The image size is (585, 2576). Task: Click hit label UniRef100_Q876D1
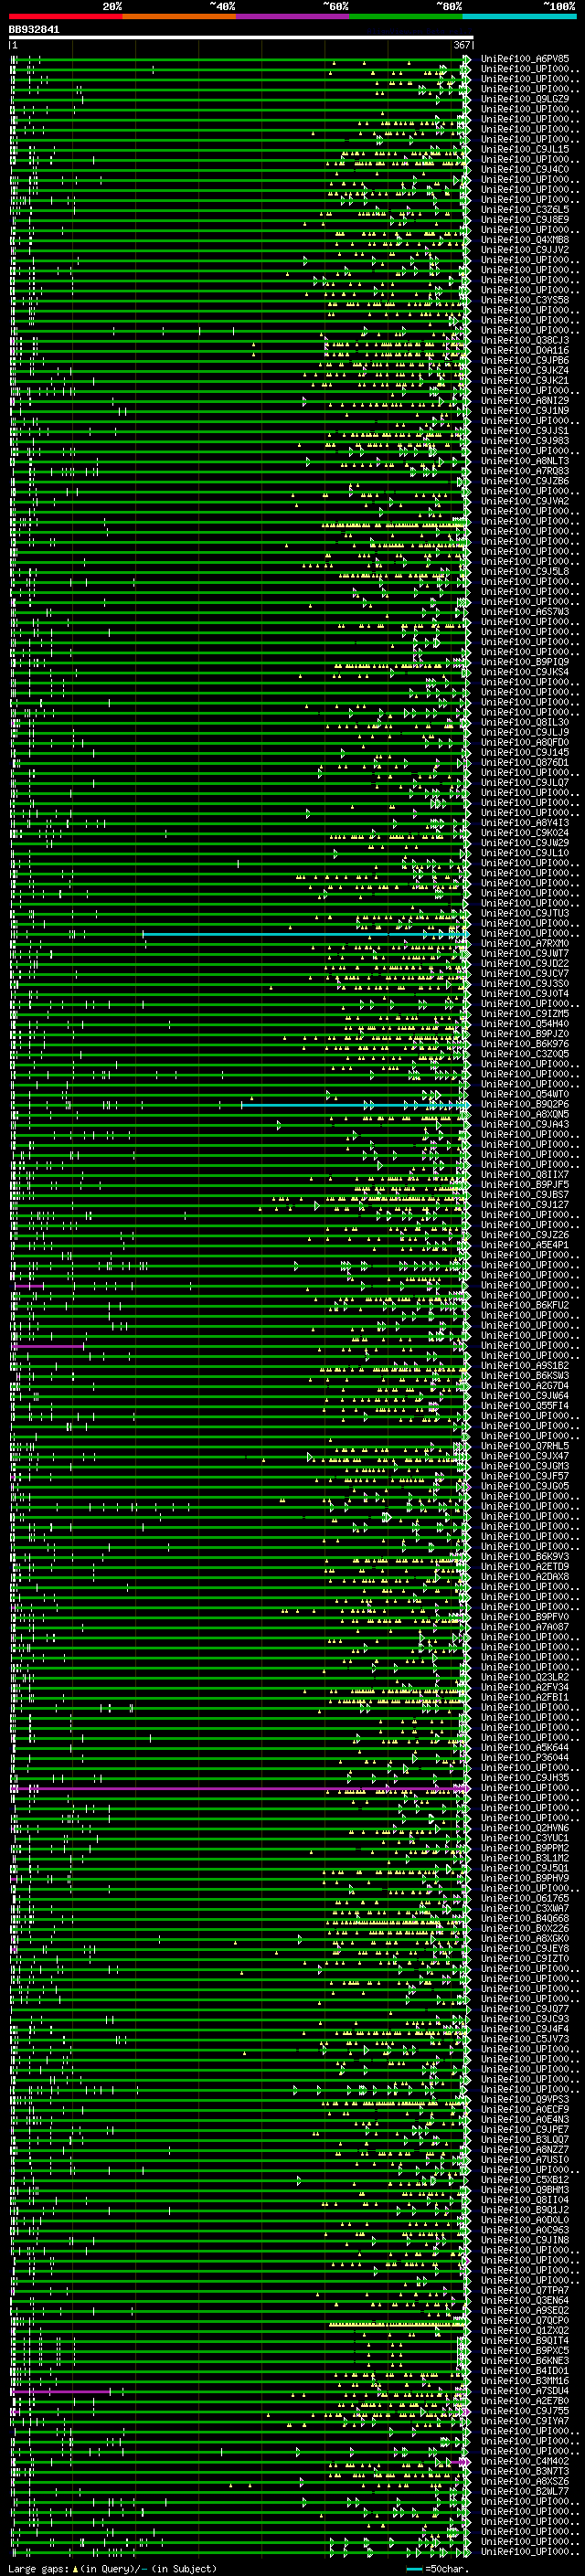(x=525, y=763)
